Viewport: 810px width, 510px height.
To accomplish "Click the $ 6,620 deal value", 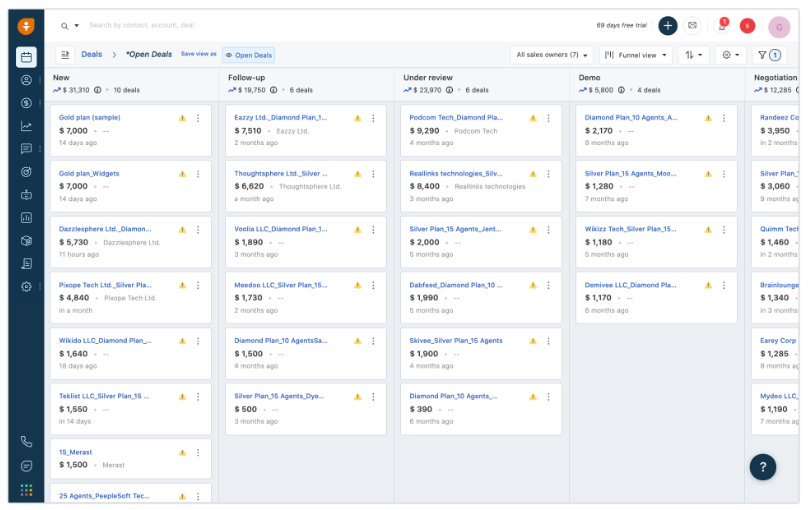I will coord(249,187).
